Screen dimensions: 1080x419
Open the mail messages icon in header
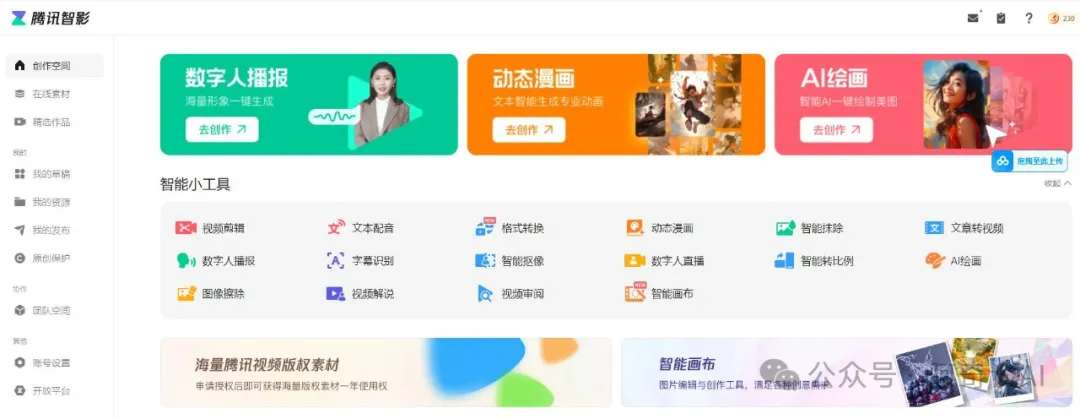pyautogui.click(x=973, y=19)
